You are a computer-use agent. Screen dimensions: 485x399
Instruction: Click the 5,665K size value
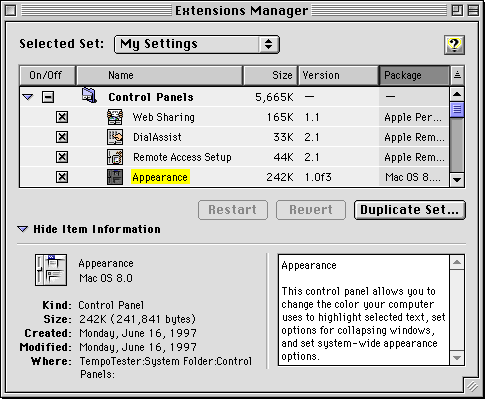(274, 97)
